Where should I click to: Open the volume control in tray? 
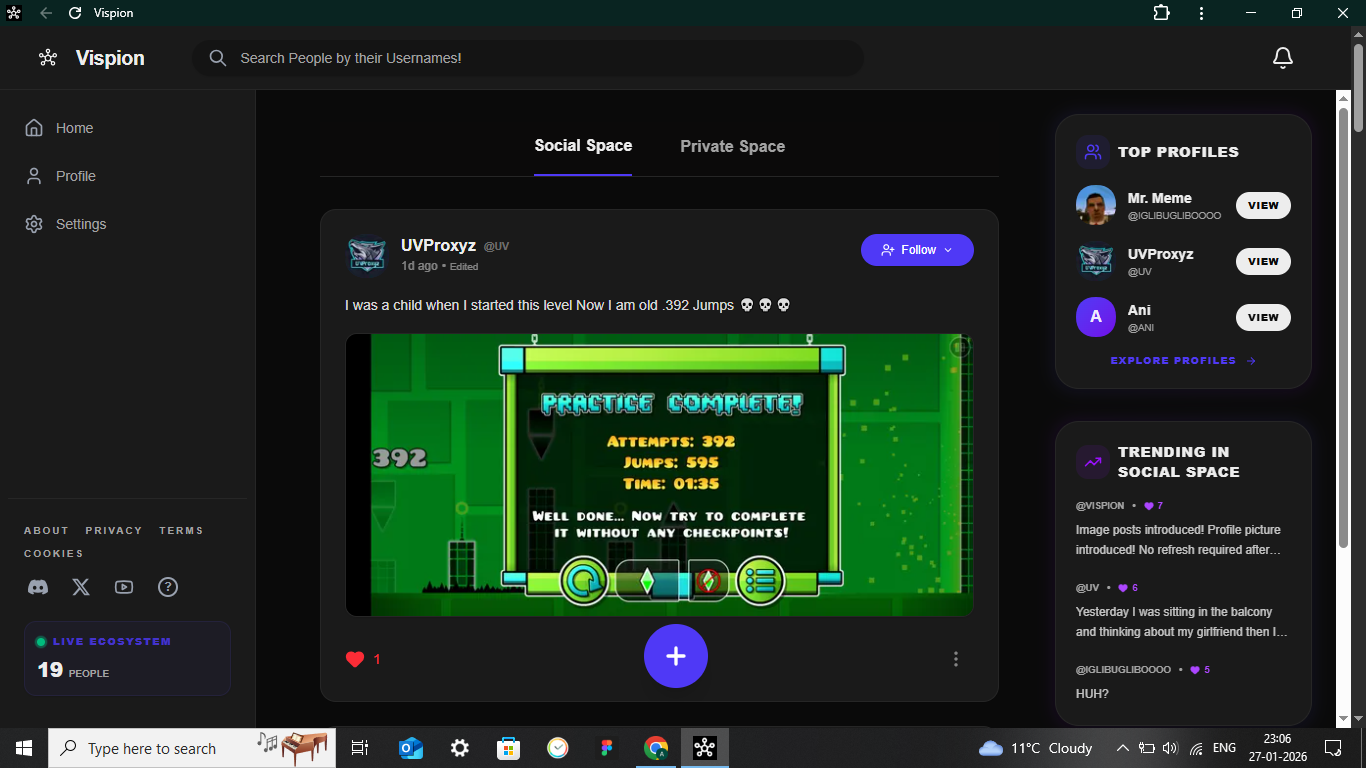coord(1171,748)
